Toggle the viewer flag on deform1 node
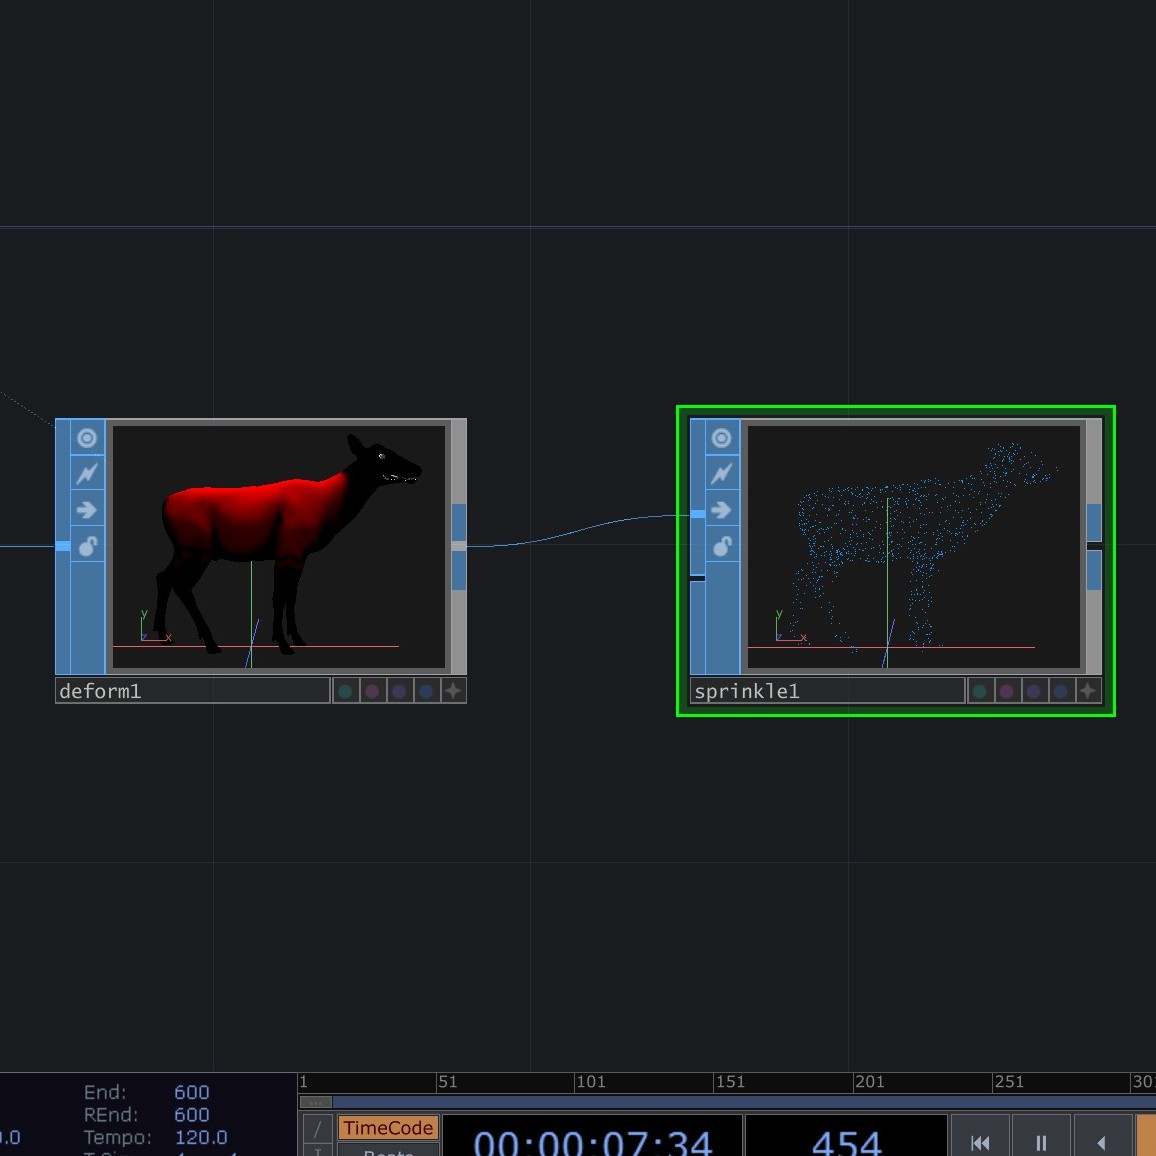 tap(87, 438)
